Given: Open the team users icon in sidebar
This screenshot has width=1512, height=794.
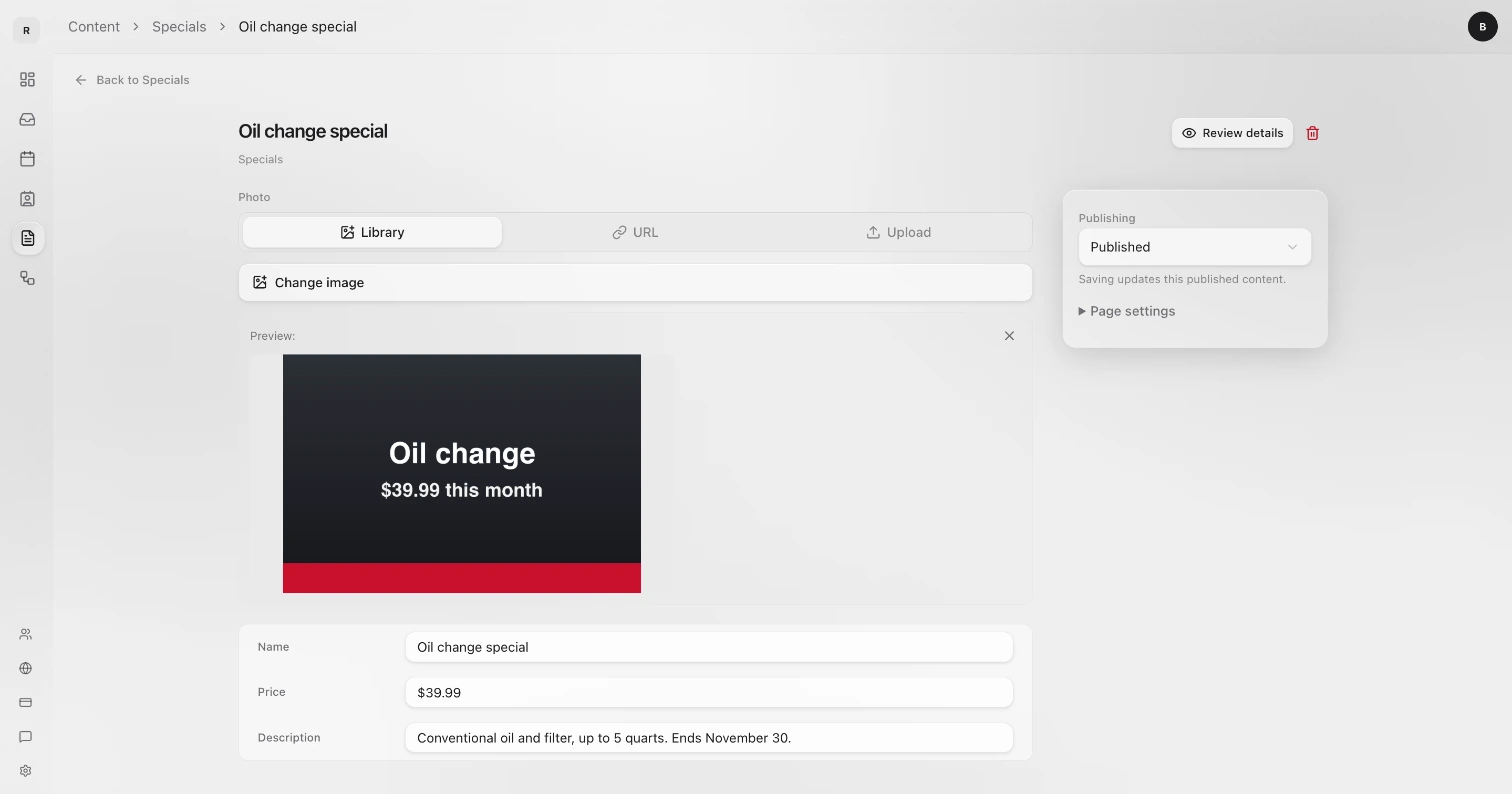Looking at the screenshot, I should (x=26, y=634).
